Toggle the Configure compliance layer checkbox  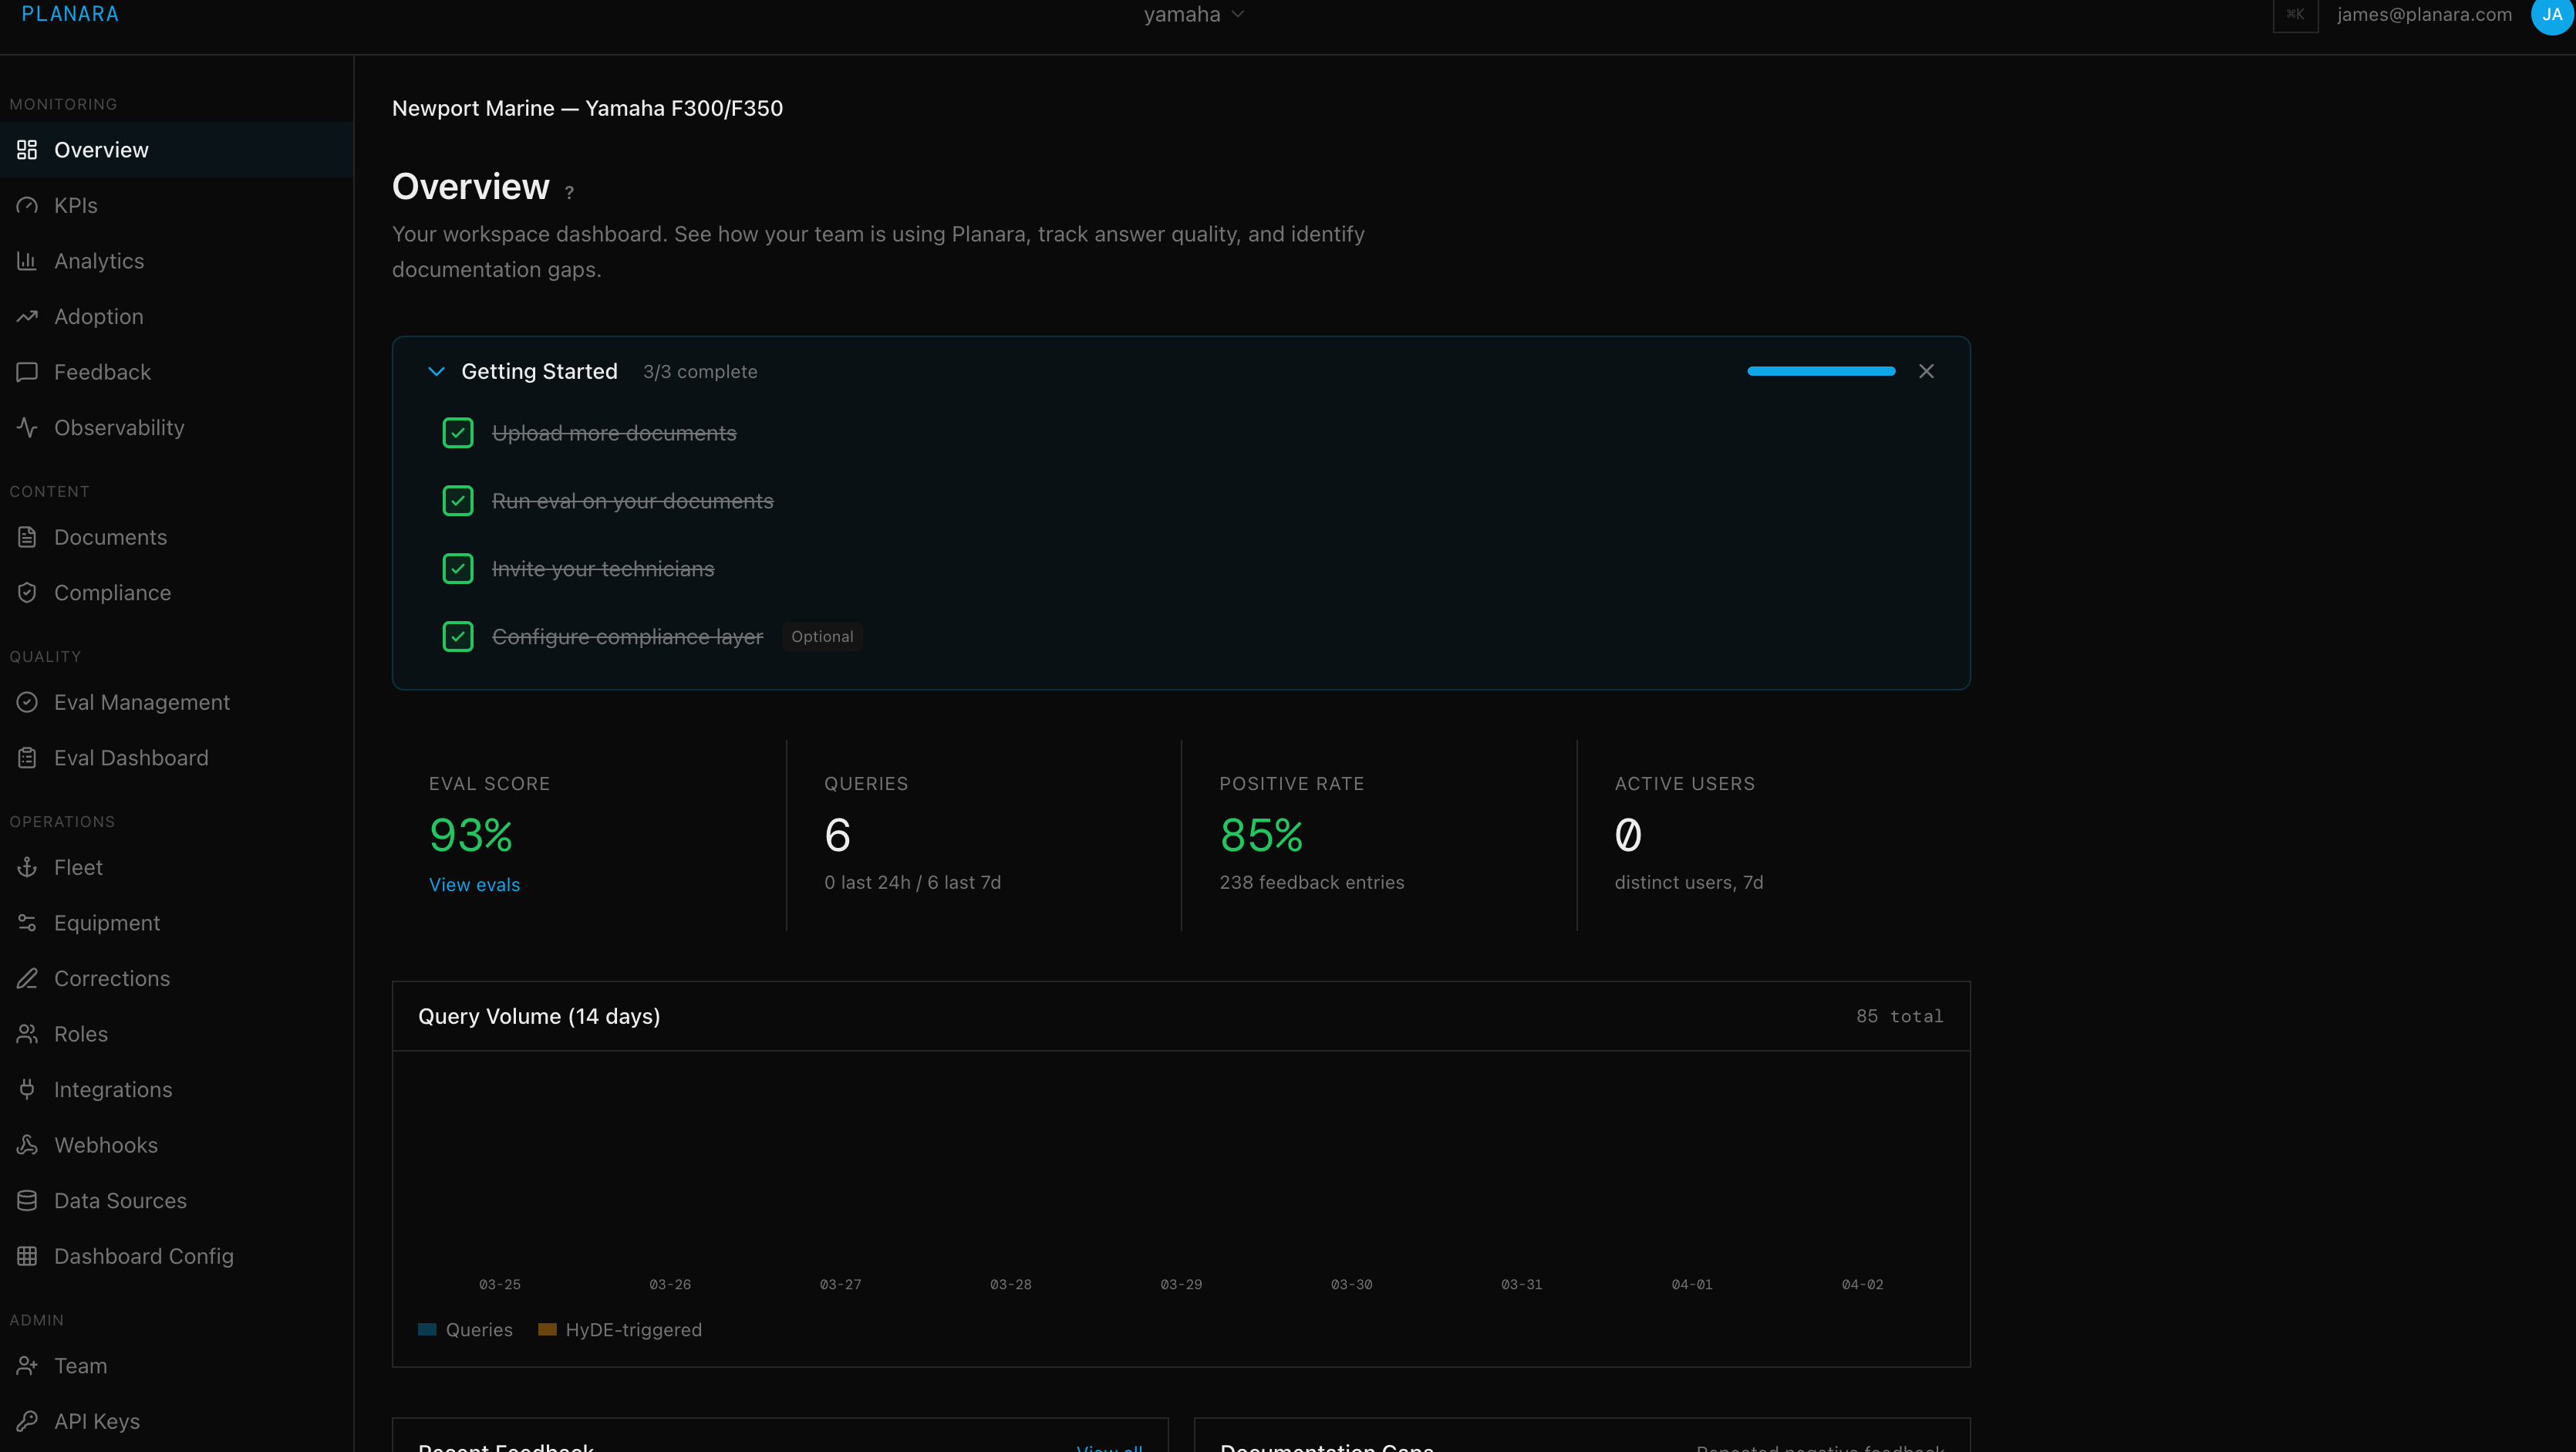(458, 637)
